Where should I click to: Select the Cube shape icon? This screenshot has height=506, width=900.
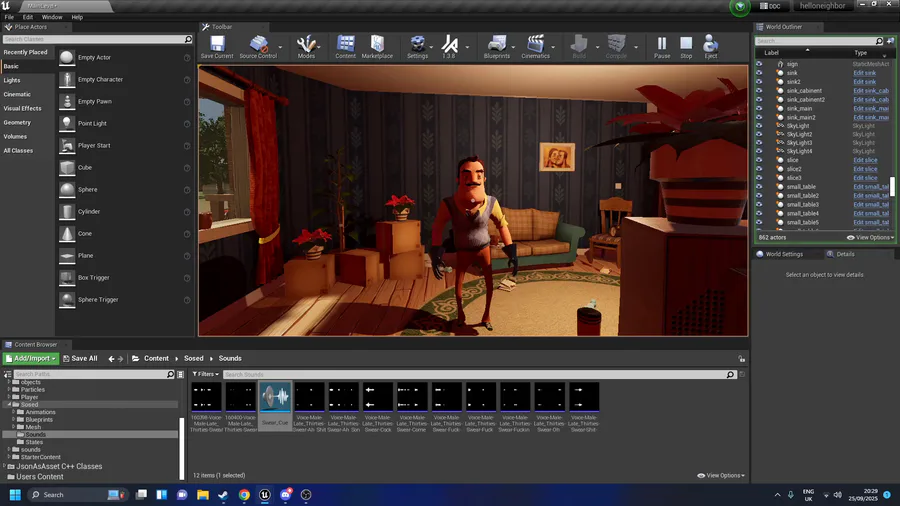point(67,168)
